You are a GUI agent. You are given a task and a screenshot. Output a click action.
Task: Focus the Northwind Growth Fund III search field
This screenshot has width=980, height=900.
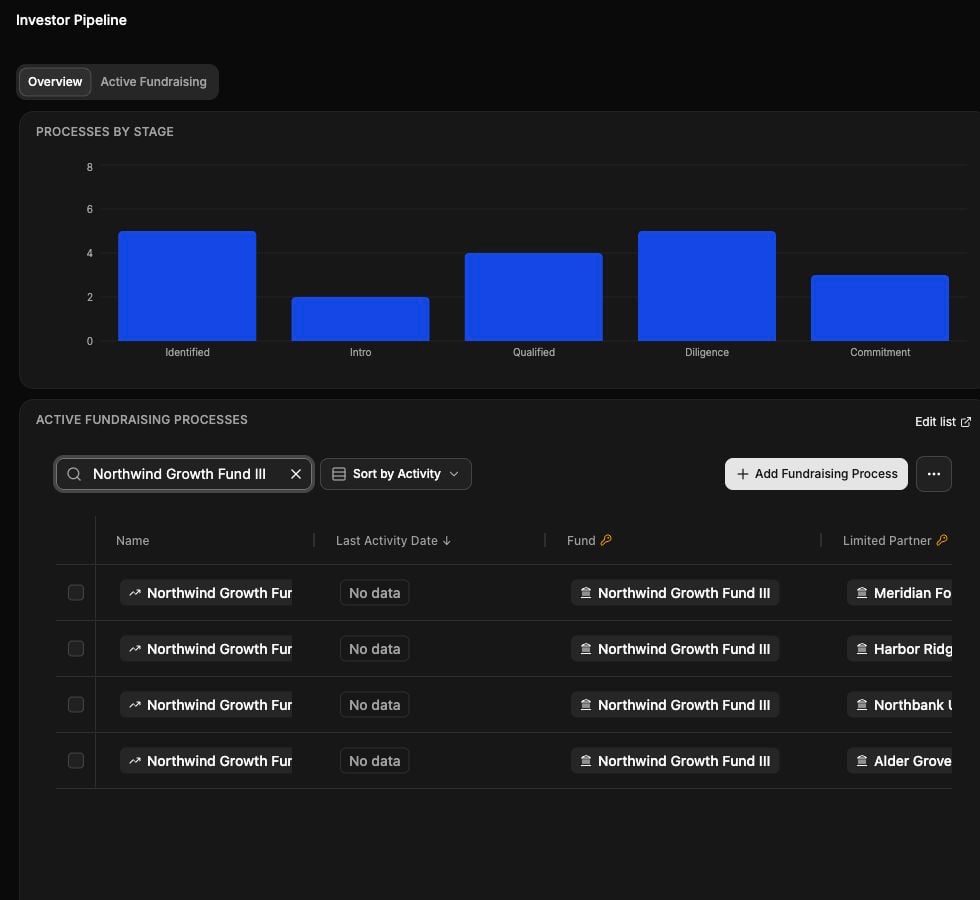click(x=184, y=474)
